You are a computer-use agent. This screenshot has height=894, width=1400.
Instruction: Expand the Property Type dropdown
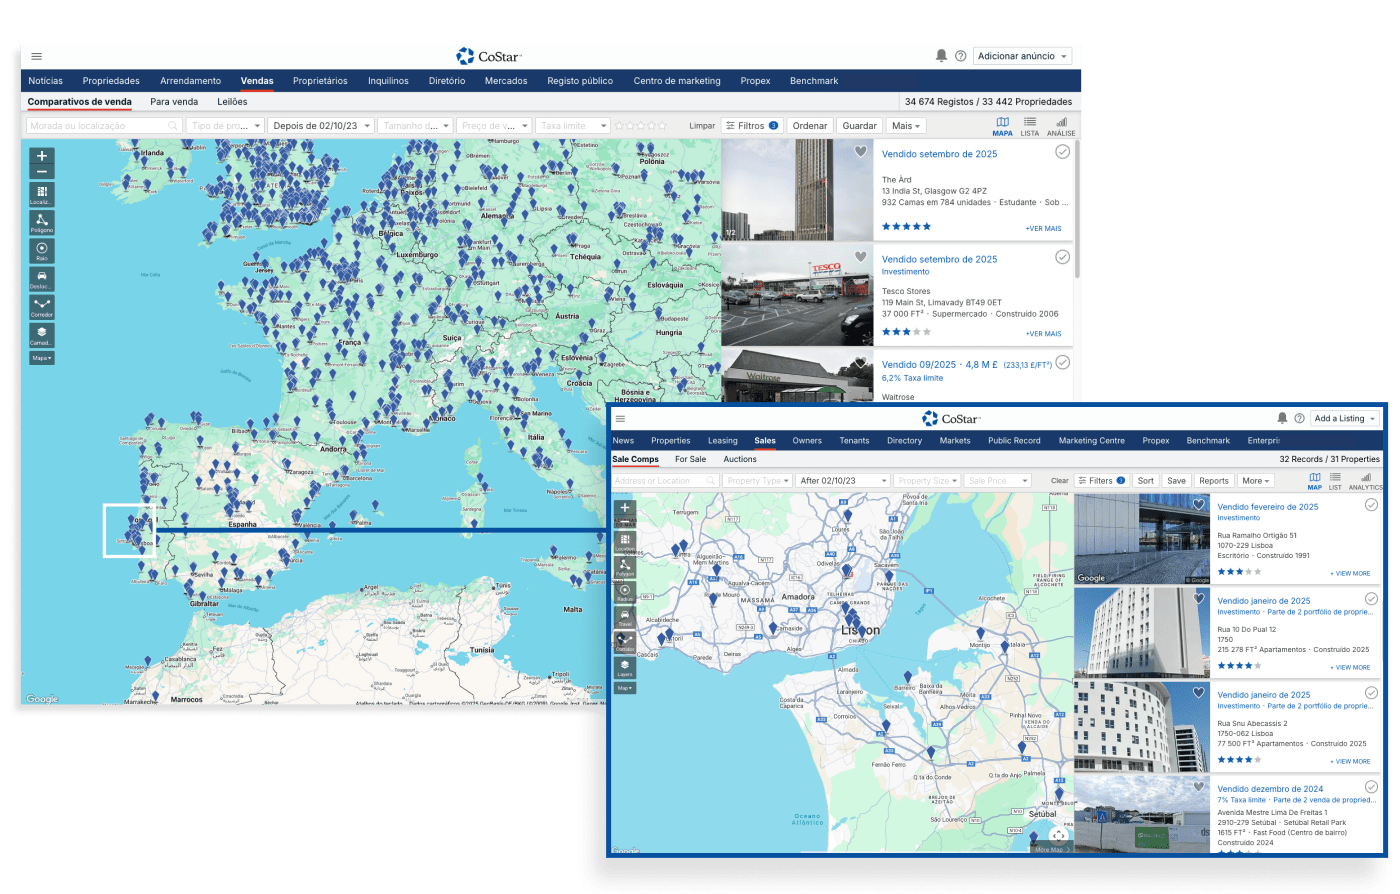[757, 481]
